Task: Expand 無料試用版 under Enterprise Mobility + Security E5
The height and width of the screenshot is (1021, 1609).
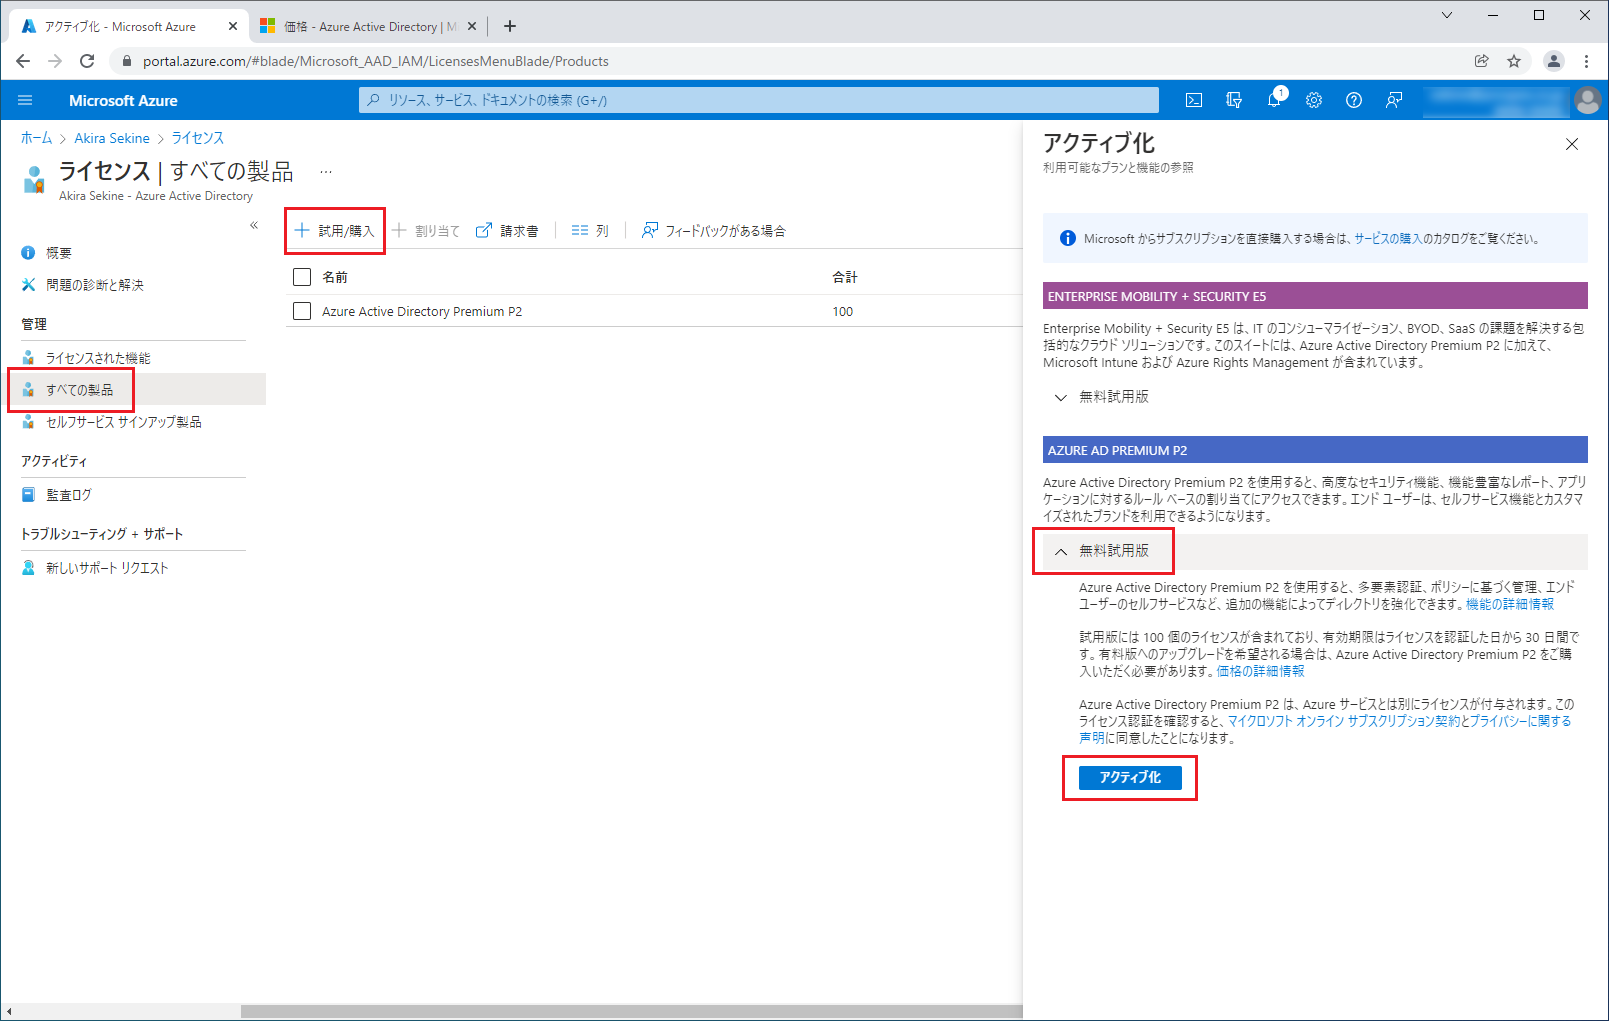Action: (1103, 397)
